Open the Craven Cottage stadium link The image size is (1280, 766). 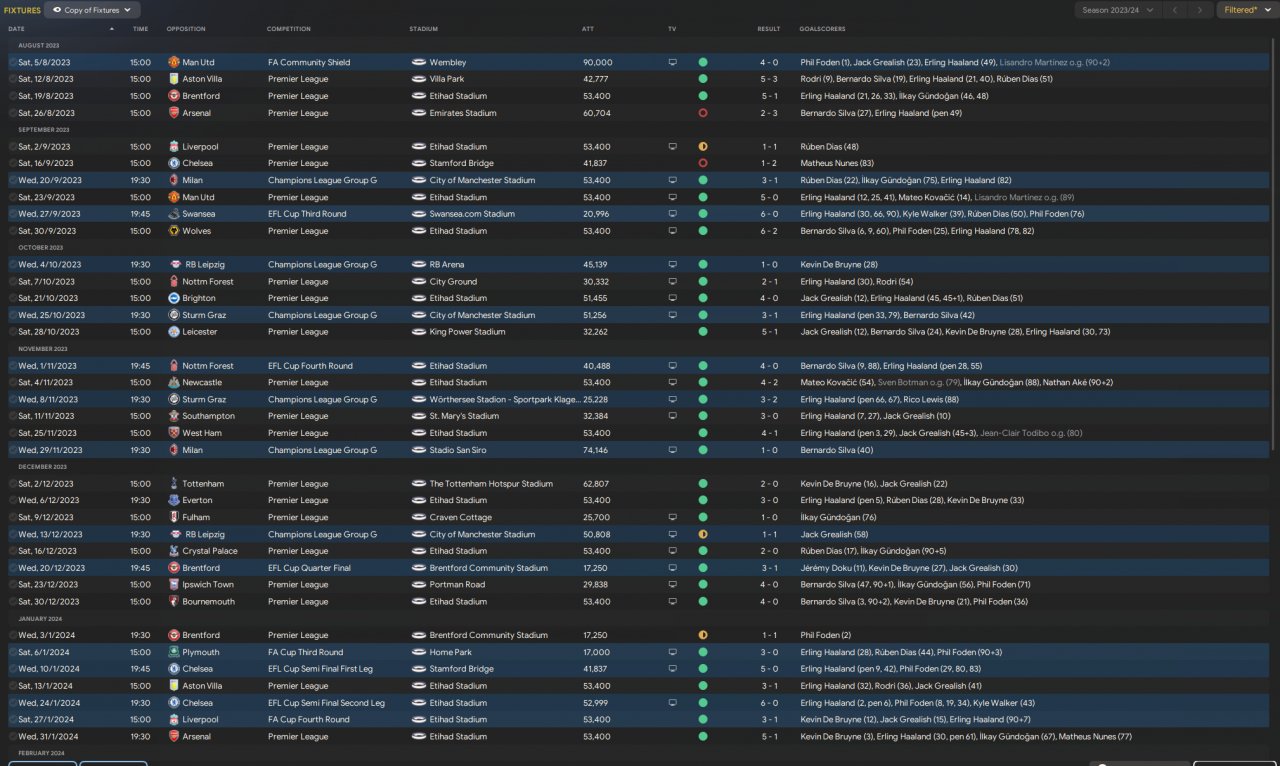click(461, 517)
